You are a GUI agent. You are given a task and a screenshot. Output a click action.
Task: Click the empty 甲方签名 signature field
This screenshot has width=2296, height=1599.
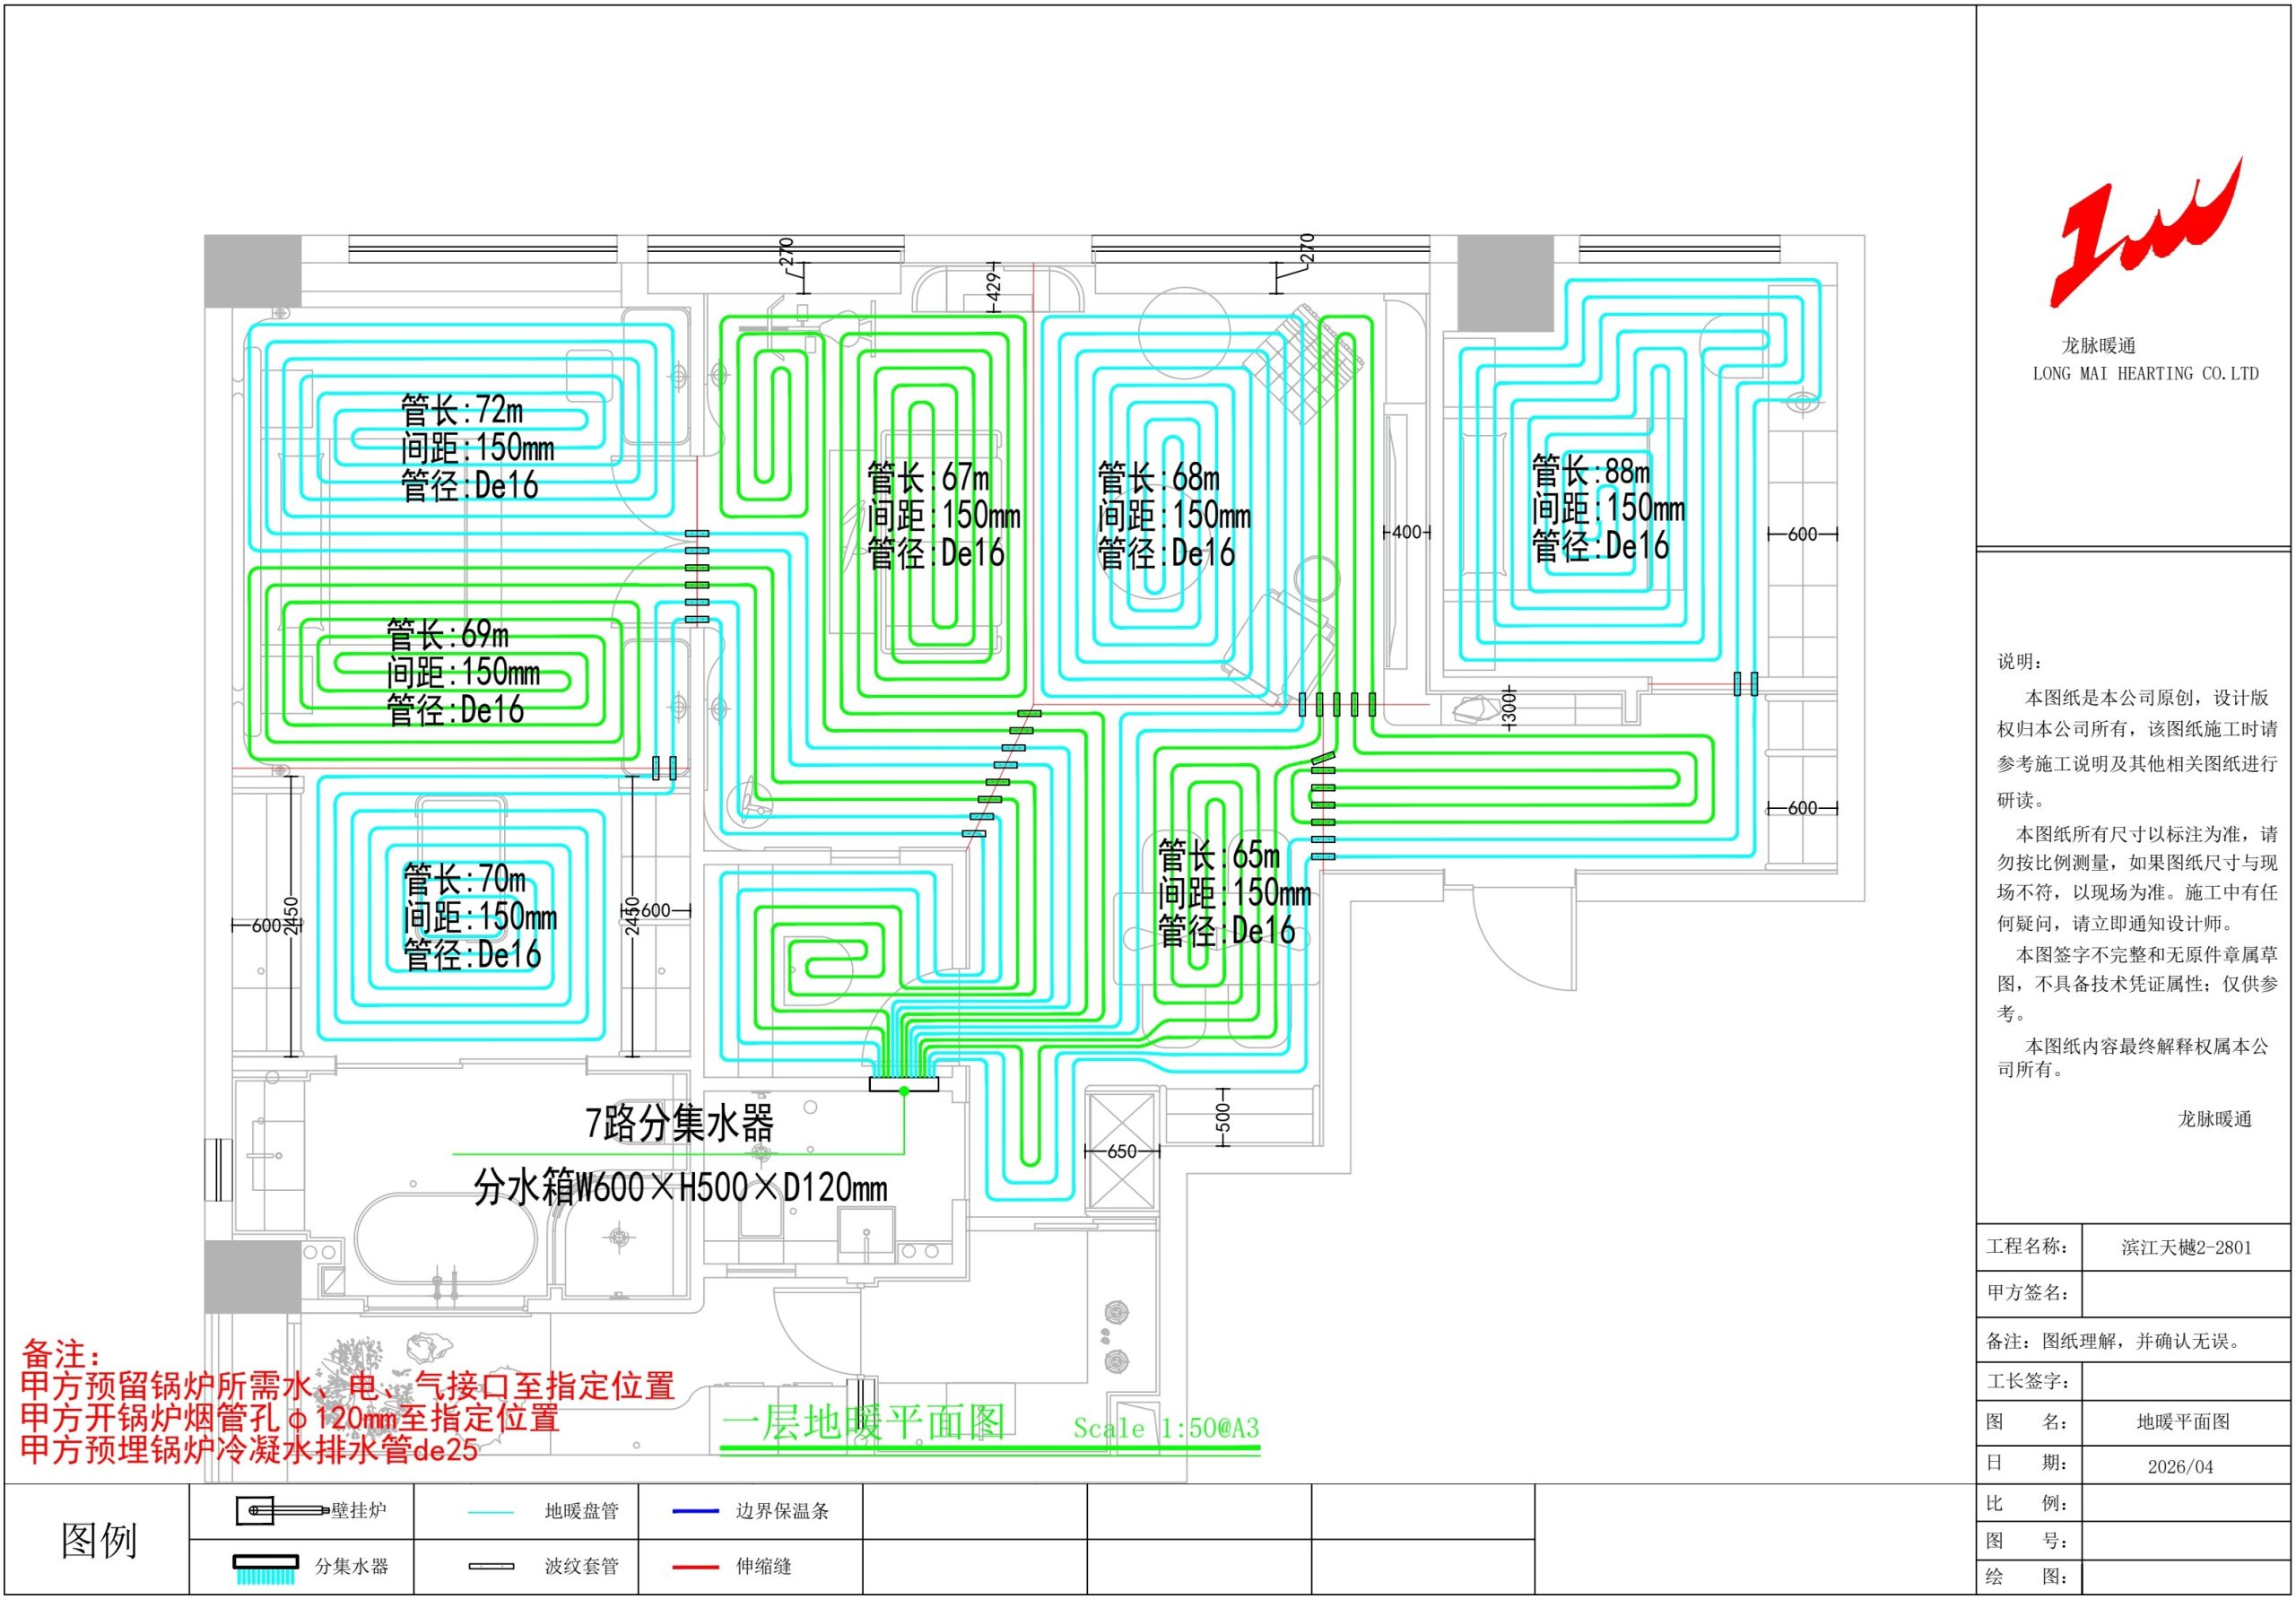tap(2186, 1293)
